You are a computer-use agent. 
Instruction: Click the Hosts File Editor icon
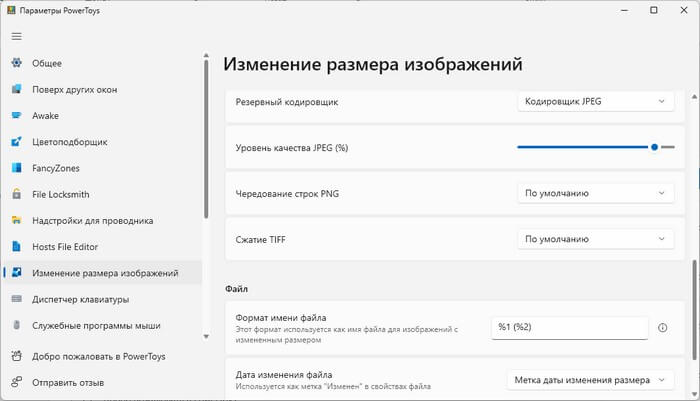click(17, 246)
